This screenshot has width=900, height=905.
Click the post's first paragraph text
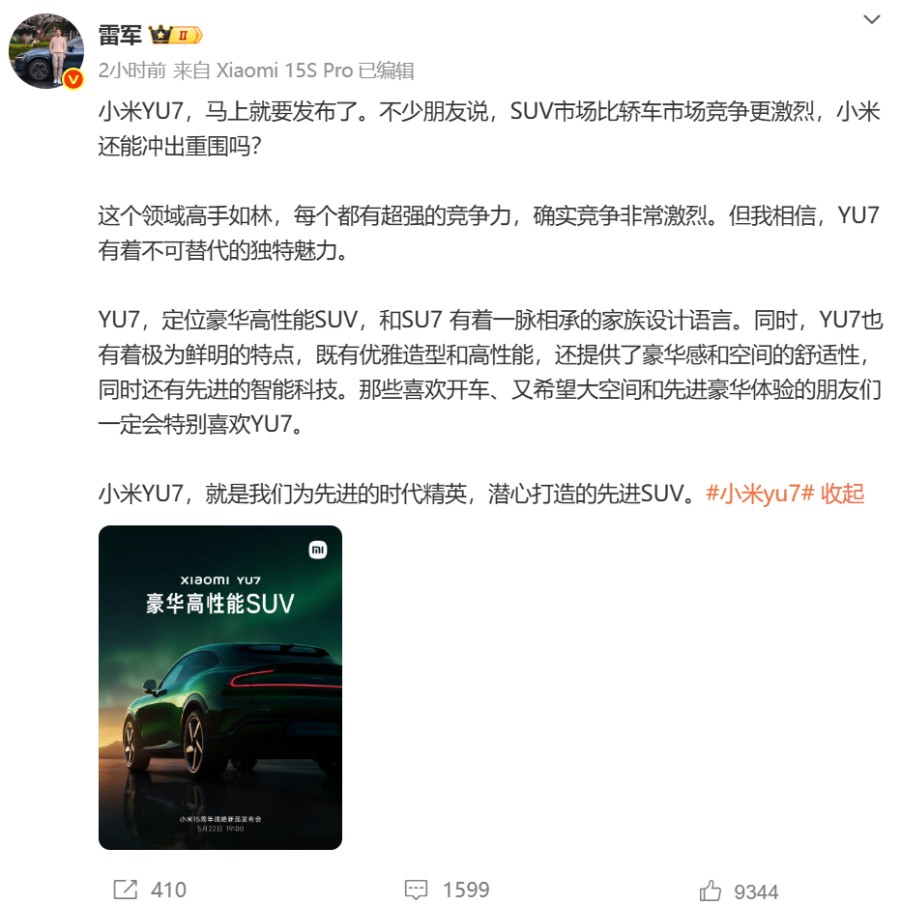tap(489, 129)
